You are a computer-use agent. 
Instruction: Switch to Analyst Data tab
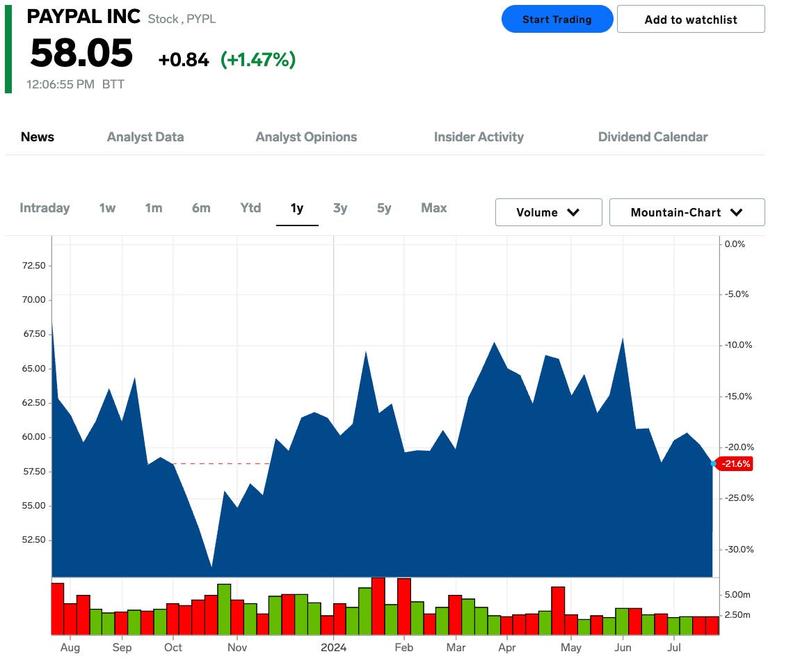[x=145, y=137]
